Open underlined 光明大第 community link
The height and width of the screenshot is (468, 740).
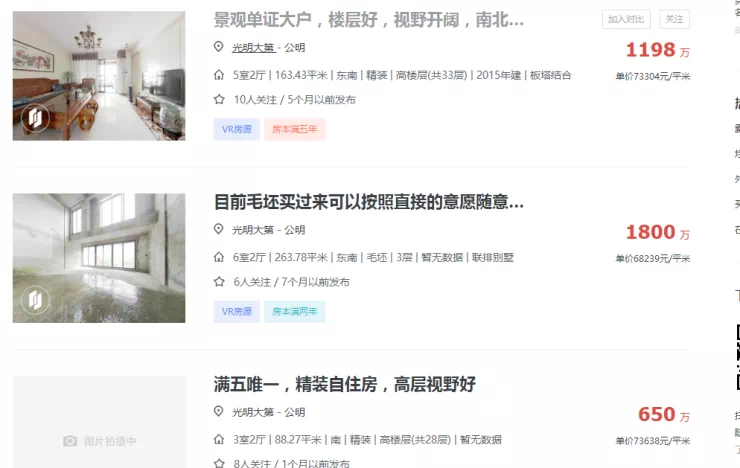click(253, 48)
